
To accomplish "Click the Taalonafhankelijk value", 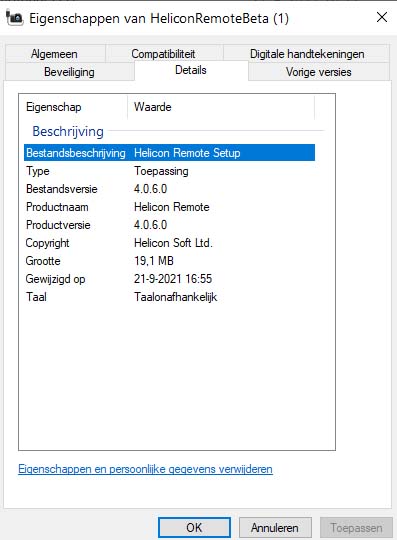I will coord(176,297).
